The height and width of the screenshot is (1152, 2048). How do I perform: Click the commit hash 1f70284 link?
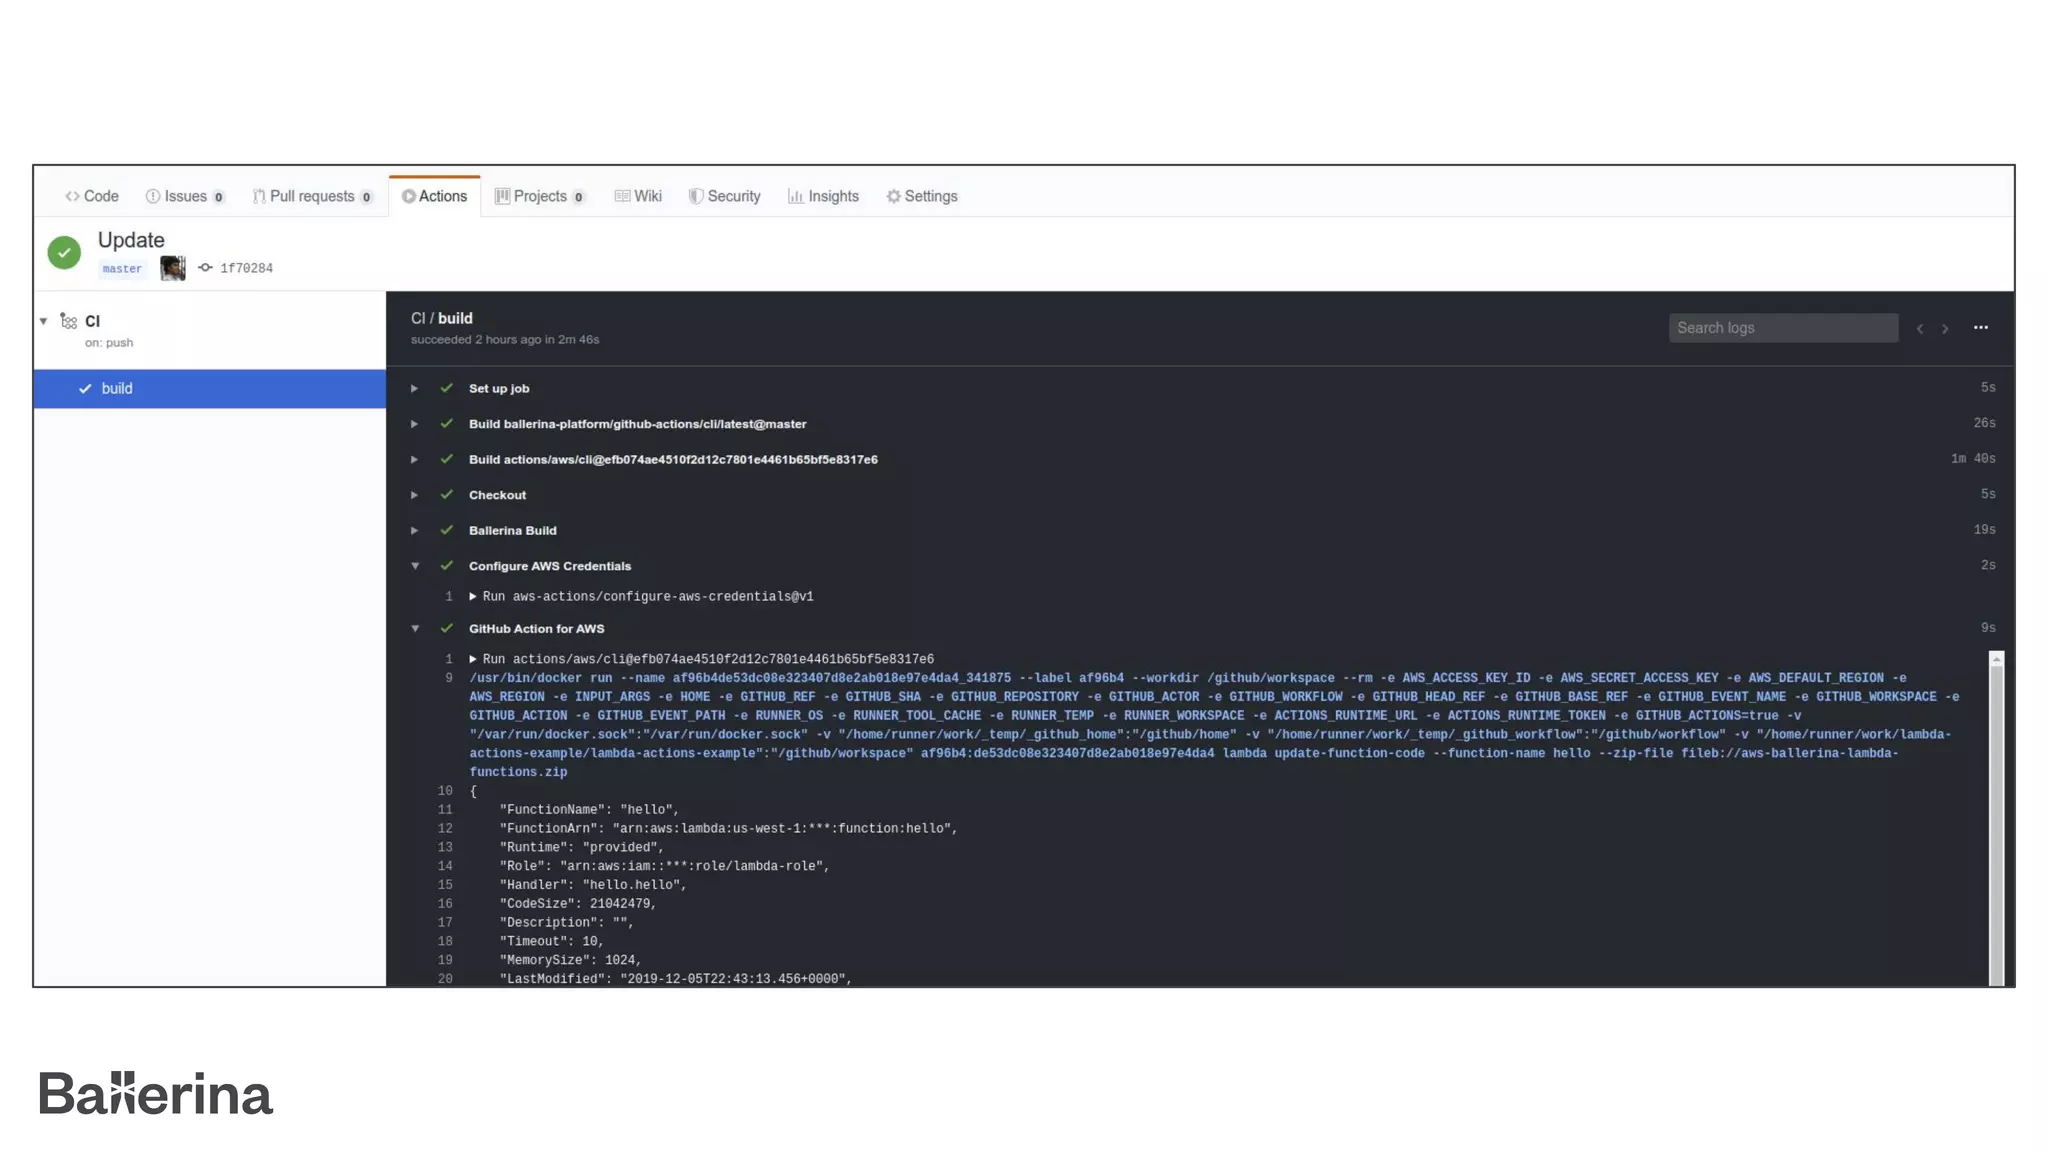click(x=246, y=268)
